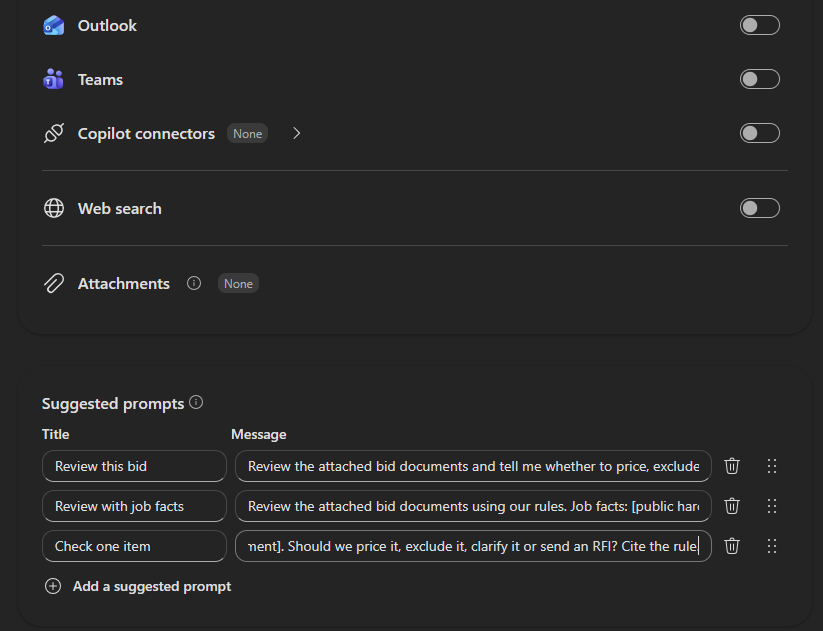Edit the Review with job facts title field
The image size is (823, 631).
[134, 506]
